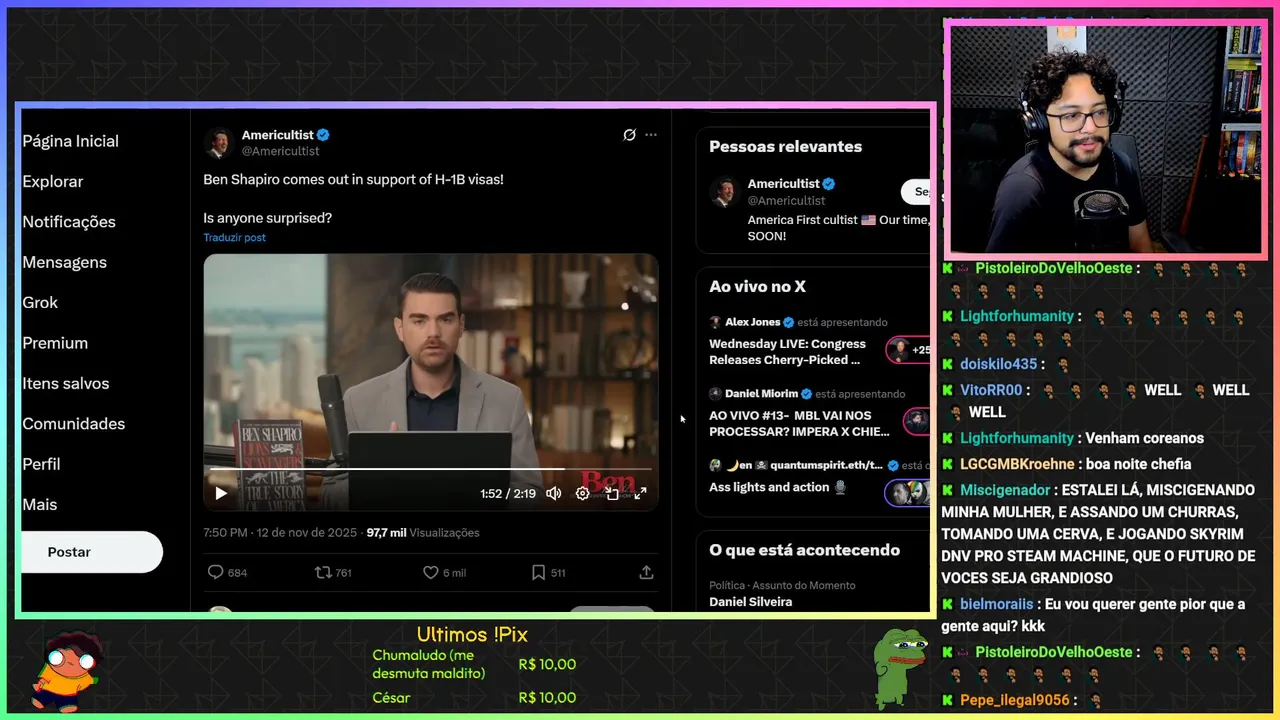1280x720 pixels.
Task: Like the post with 6 mil likes
Action: 444,572
